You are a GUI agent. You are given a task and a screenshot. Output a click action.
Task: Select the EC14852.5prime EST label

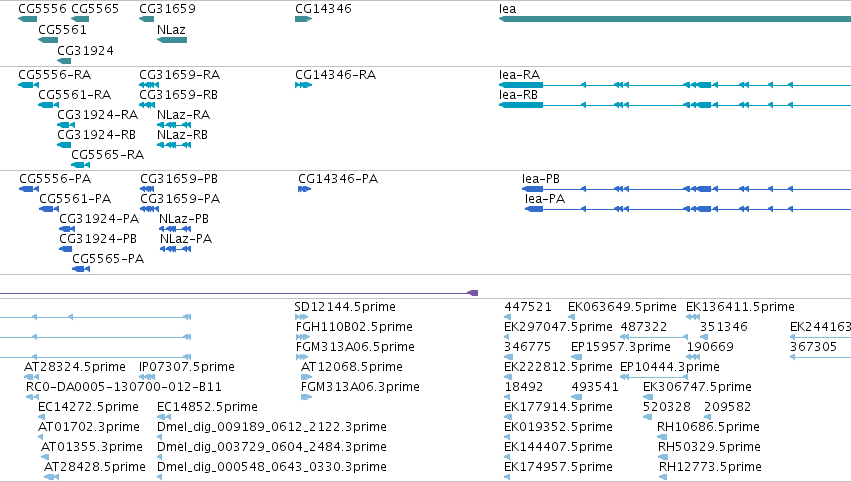207,407
